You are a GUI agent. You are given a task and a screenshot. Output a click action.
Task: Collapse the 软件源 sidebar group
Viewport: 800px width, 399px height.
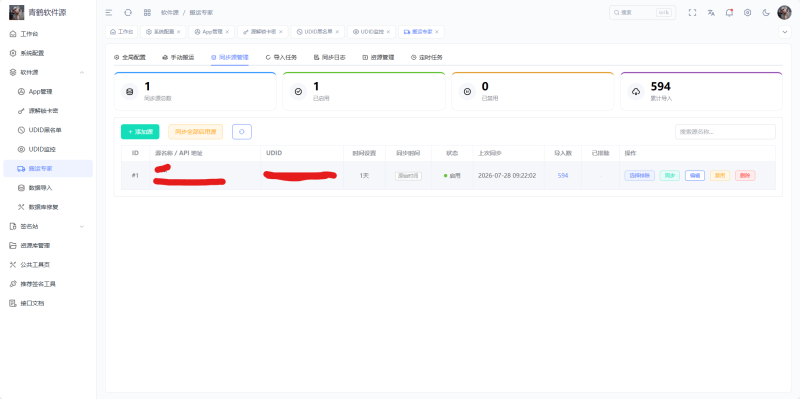click(48, 72)
